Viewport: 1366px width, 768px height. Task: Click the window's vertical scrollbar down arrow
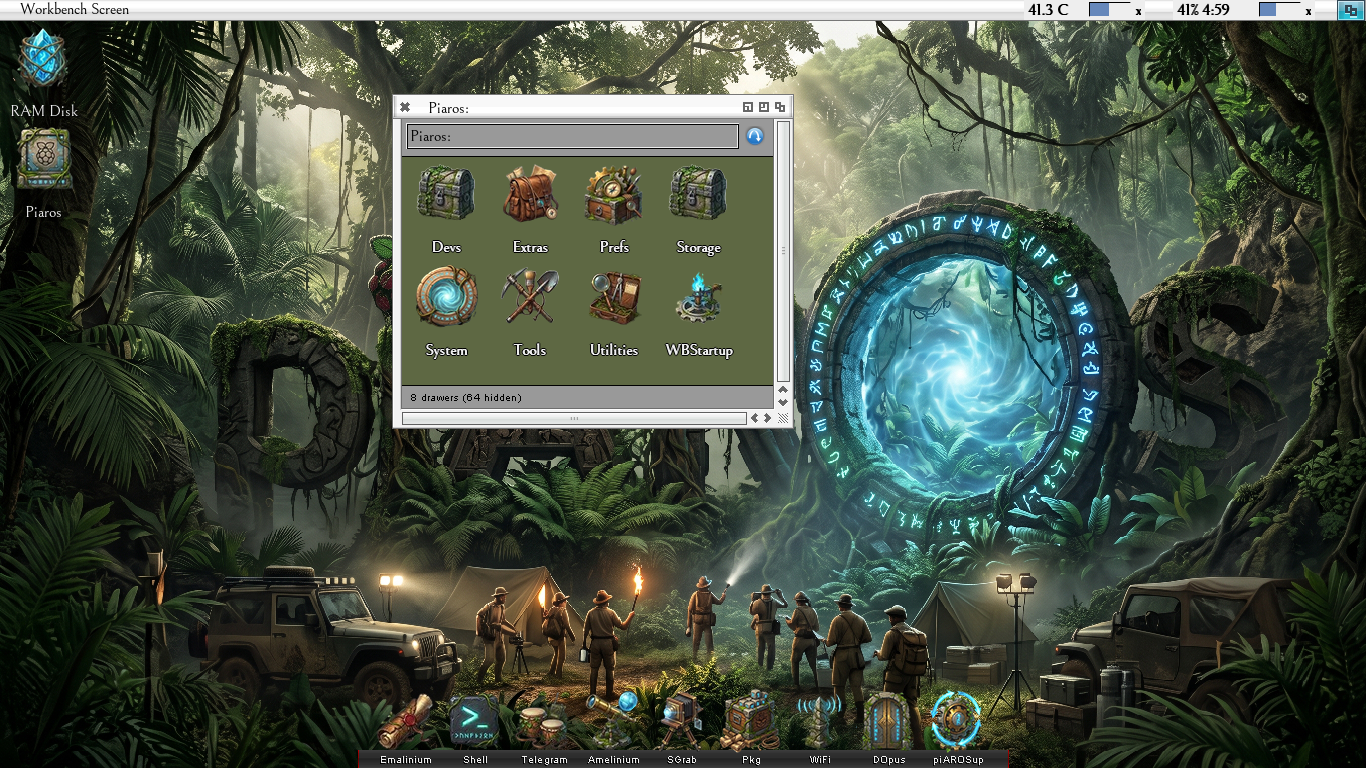tap(783, 402)
